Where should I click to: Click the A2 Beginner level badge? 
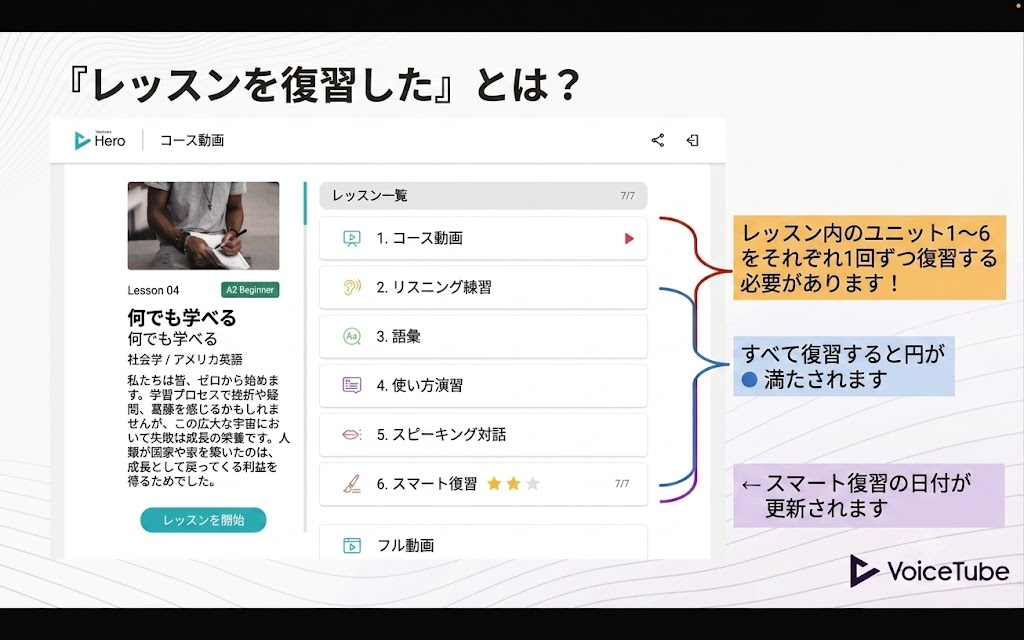pyautogui.click(x=250, y=290)
